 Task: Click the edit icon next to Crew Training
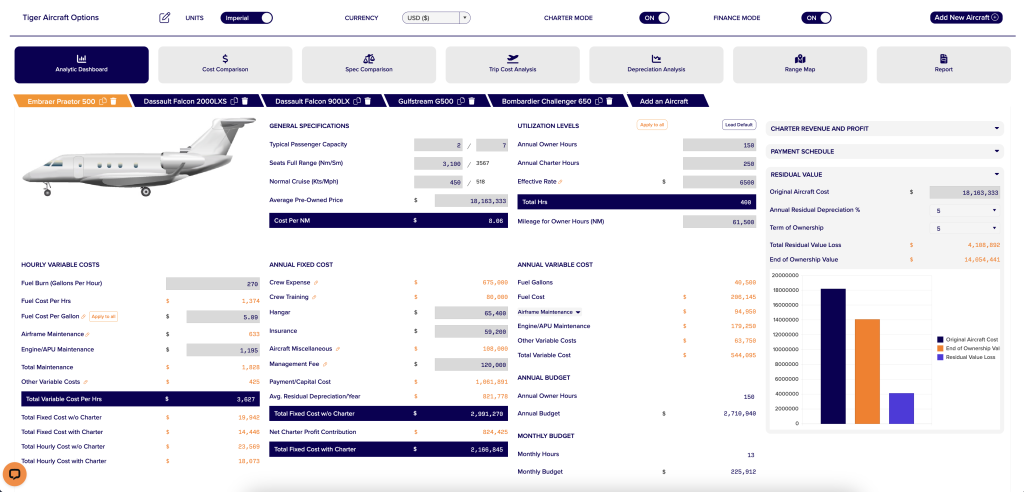314,297
